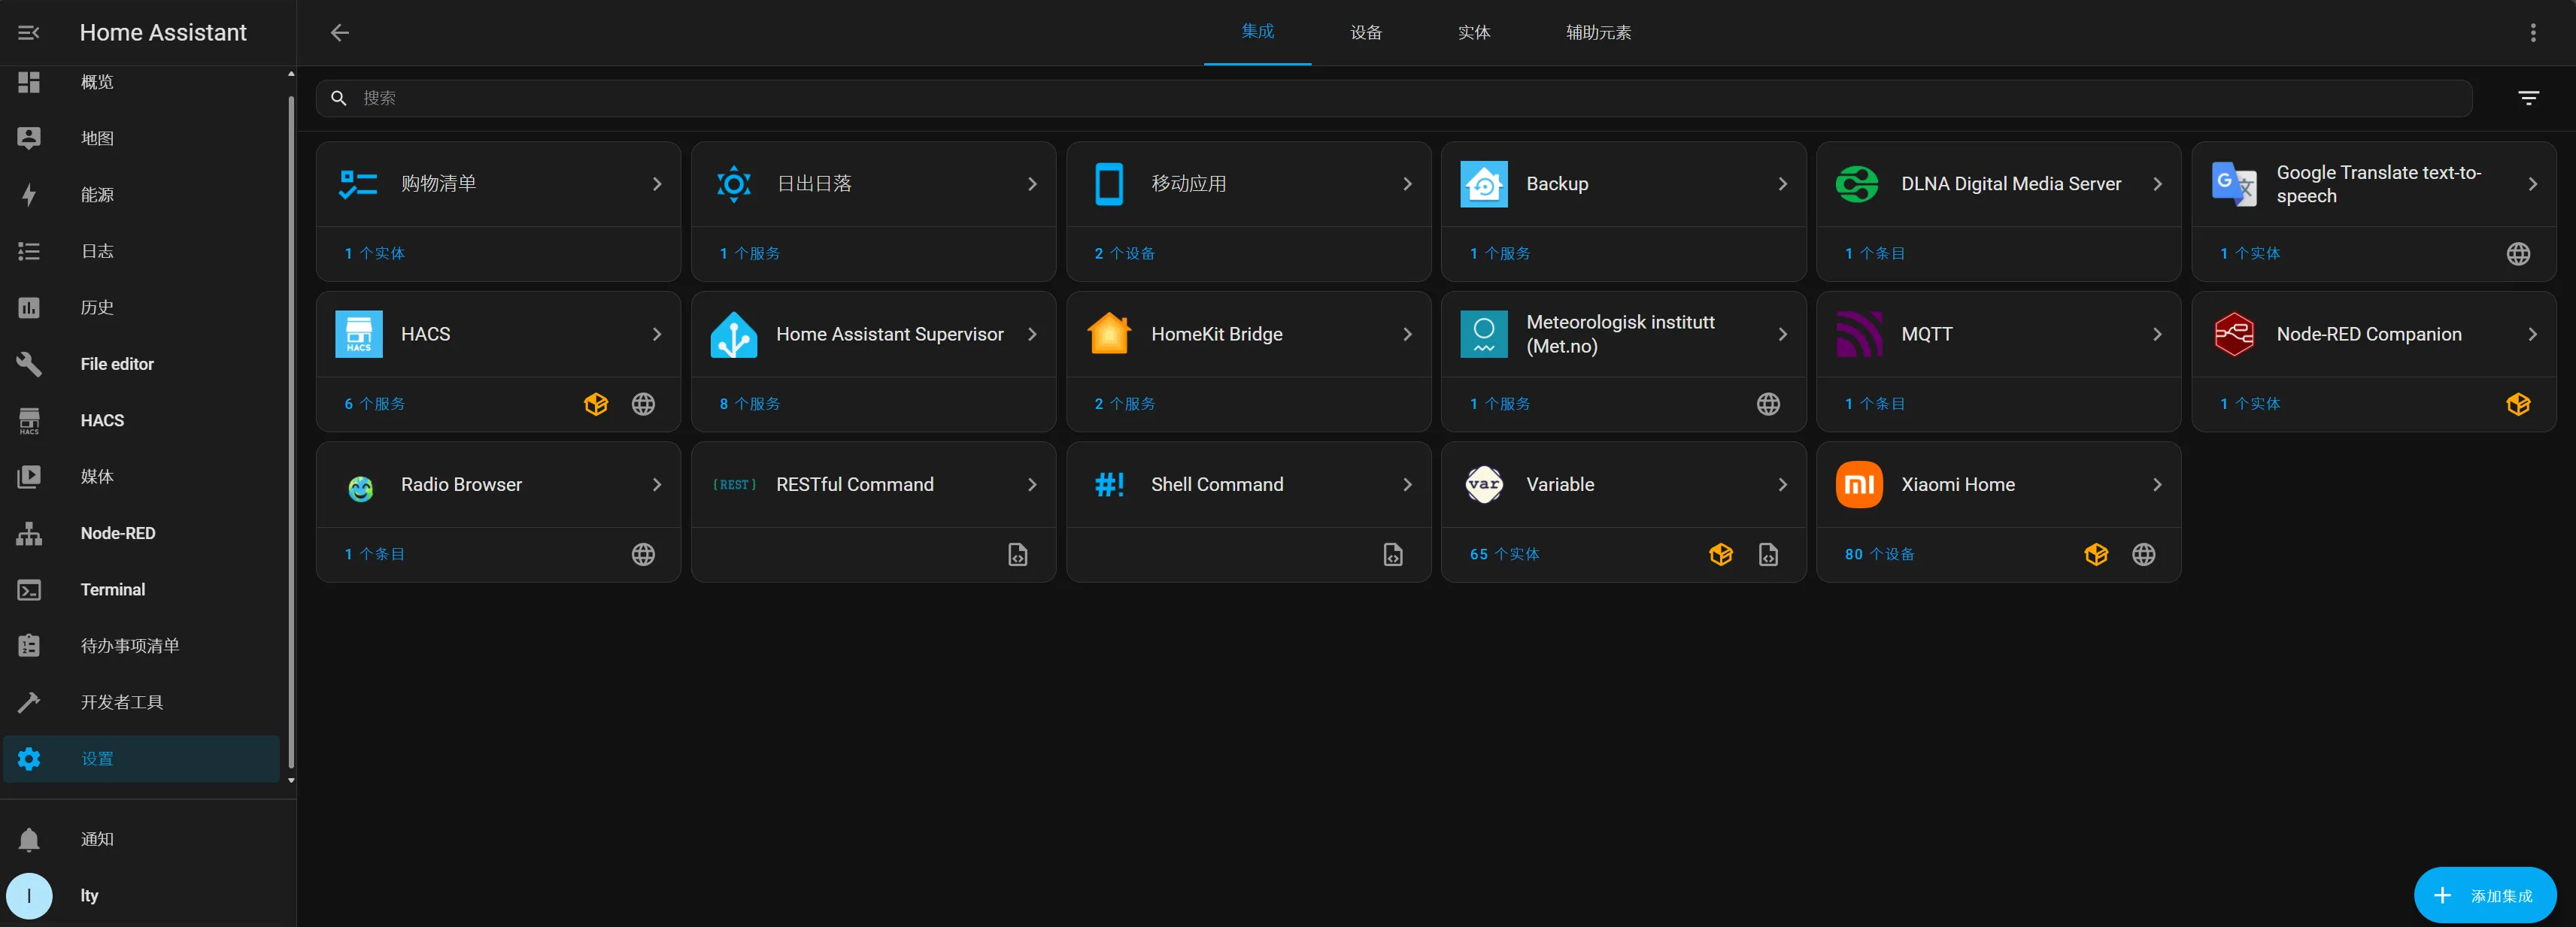The height and width of the screenshot is (927, 2576).
Task: Switch to the 辅助元素 tab
Action: click(x=1598, y=33)
